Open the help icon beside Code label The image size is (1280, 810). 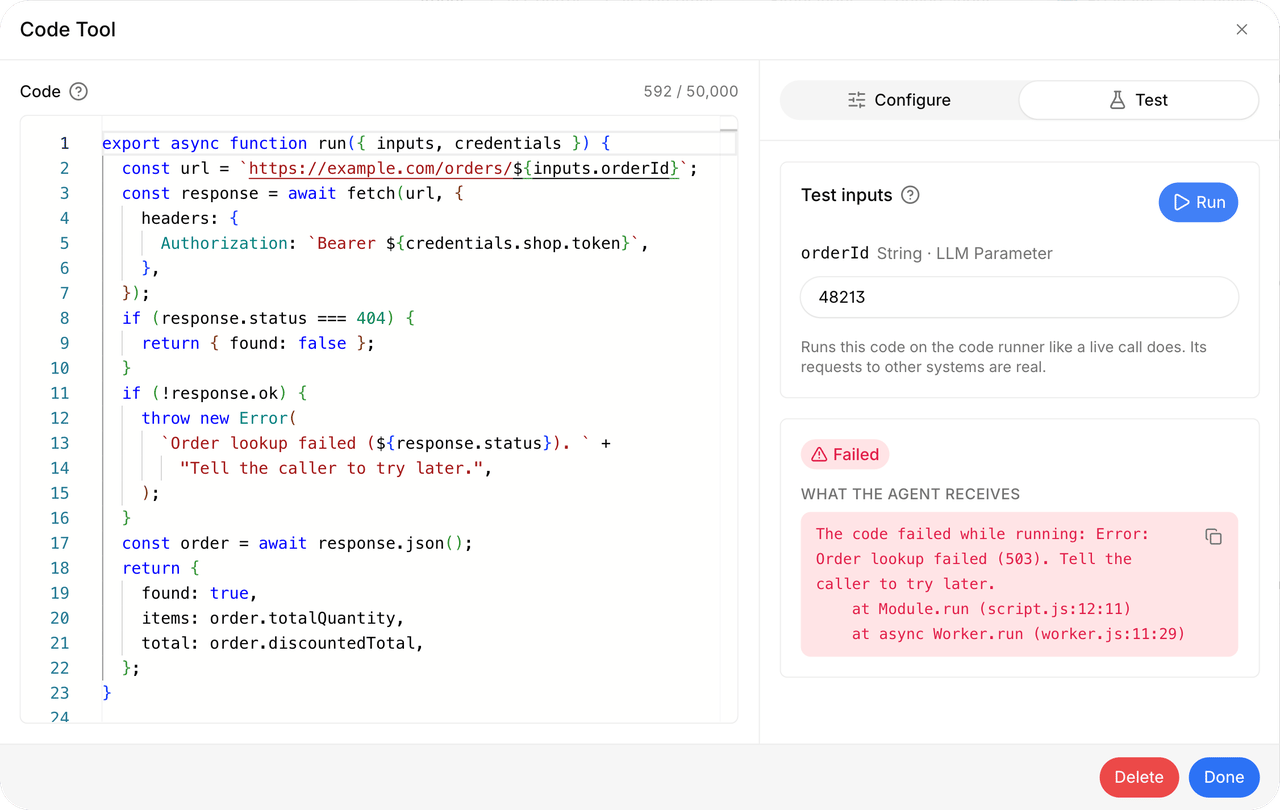[78, 91]
